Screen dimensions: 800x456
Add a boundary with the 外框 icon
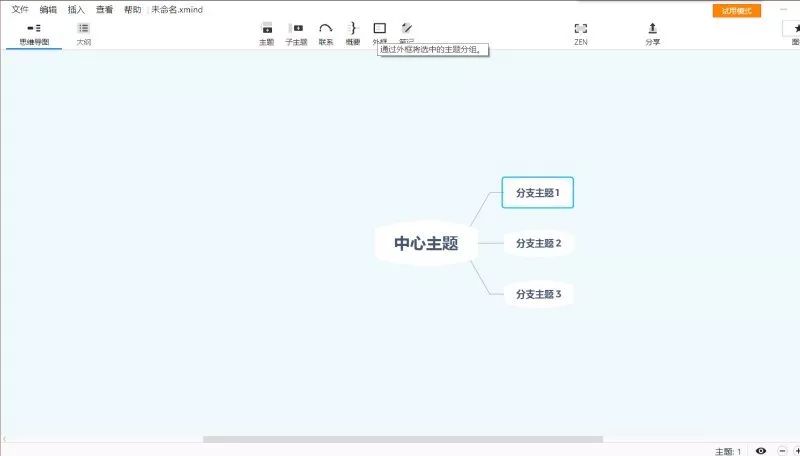(380, 31)
